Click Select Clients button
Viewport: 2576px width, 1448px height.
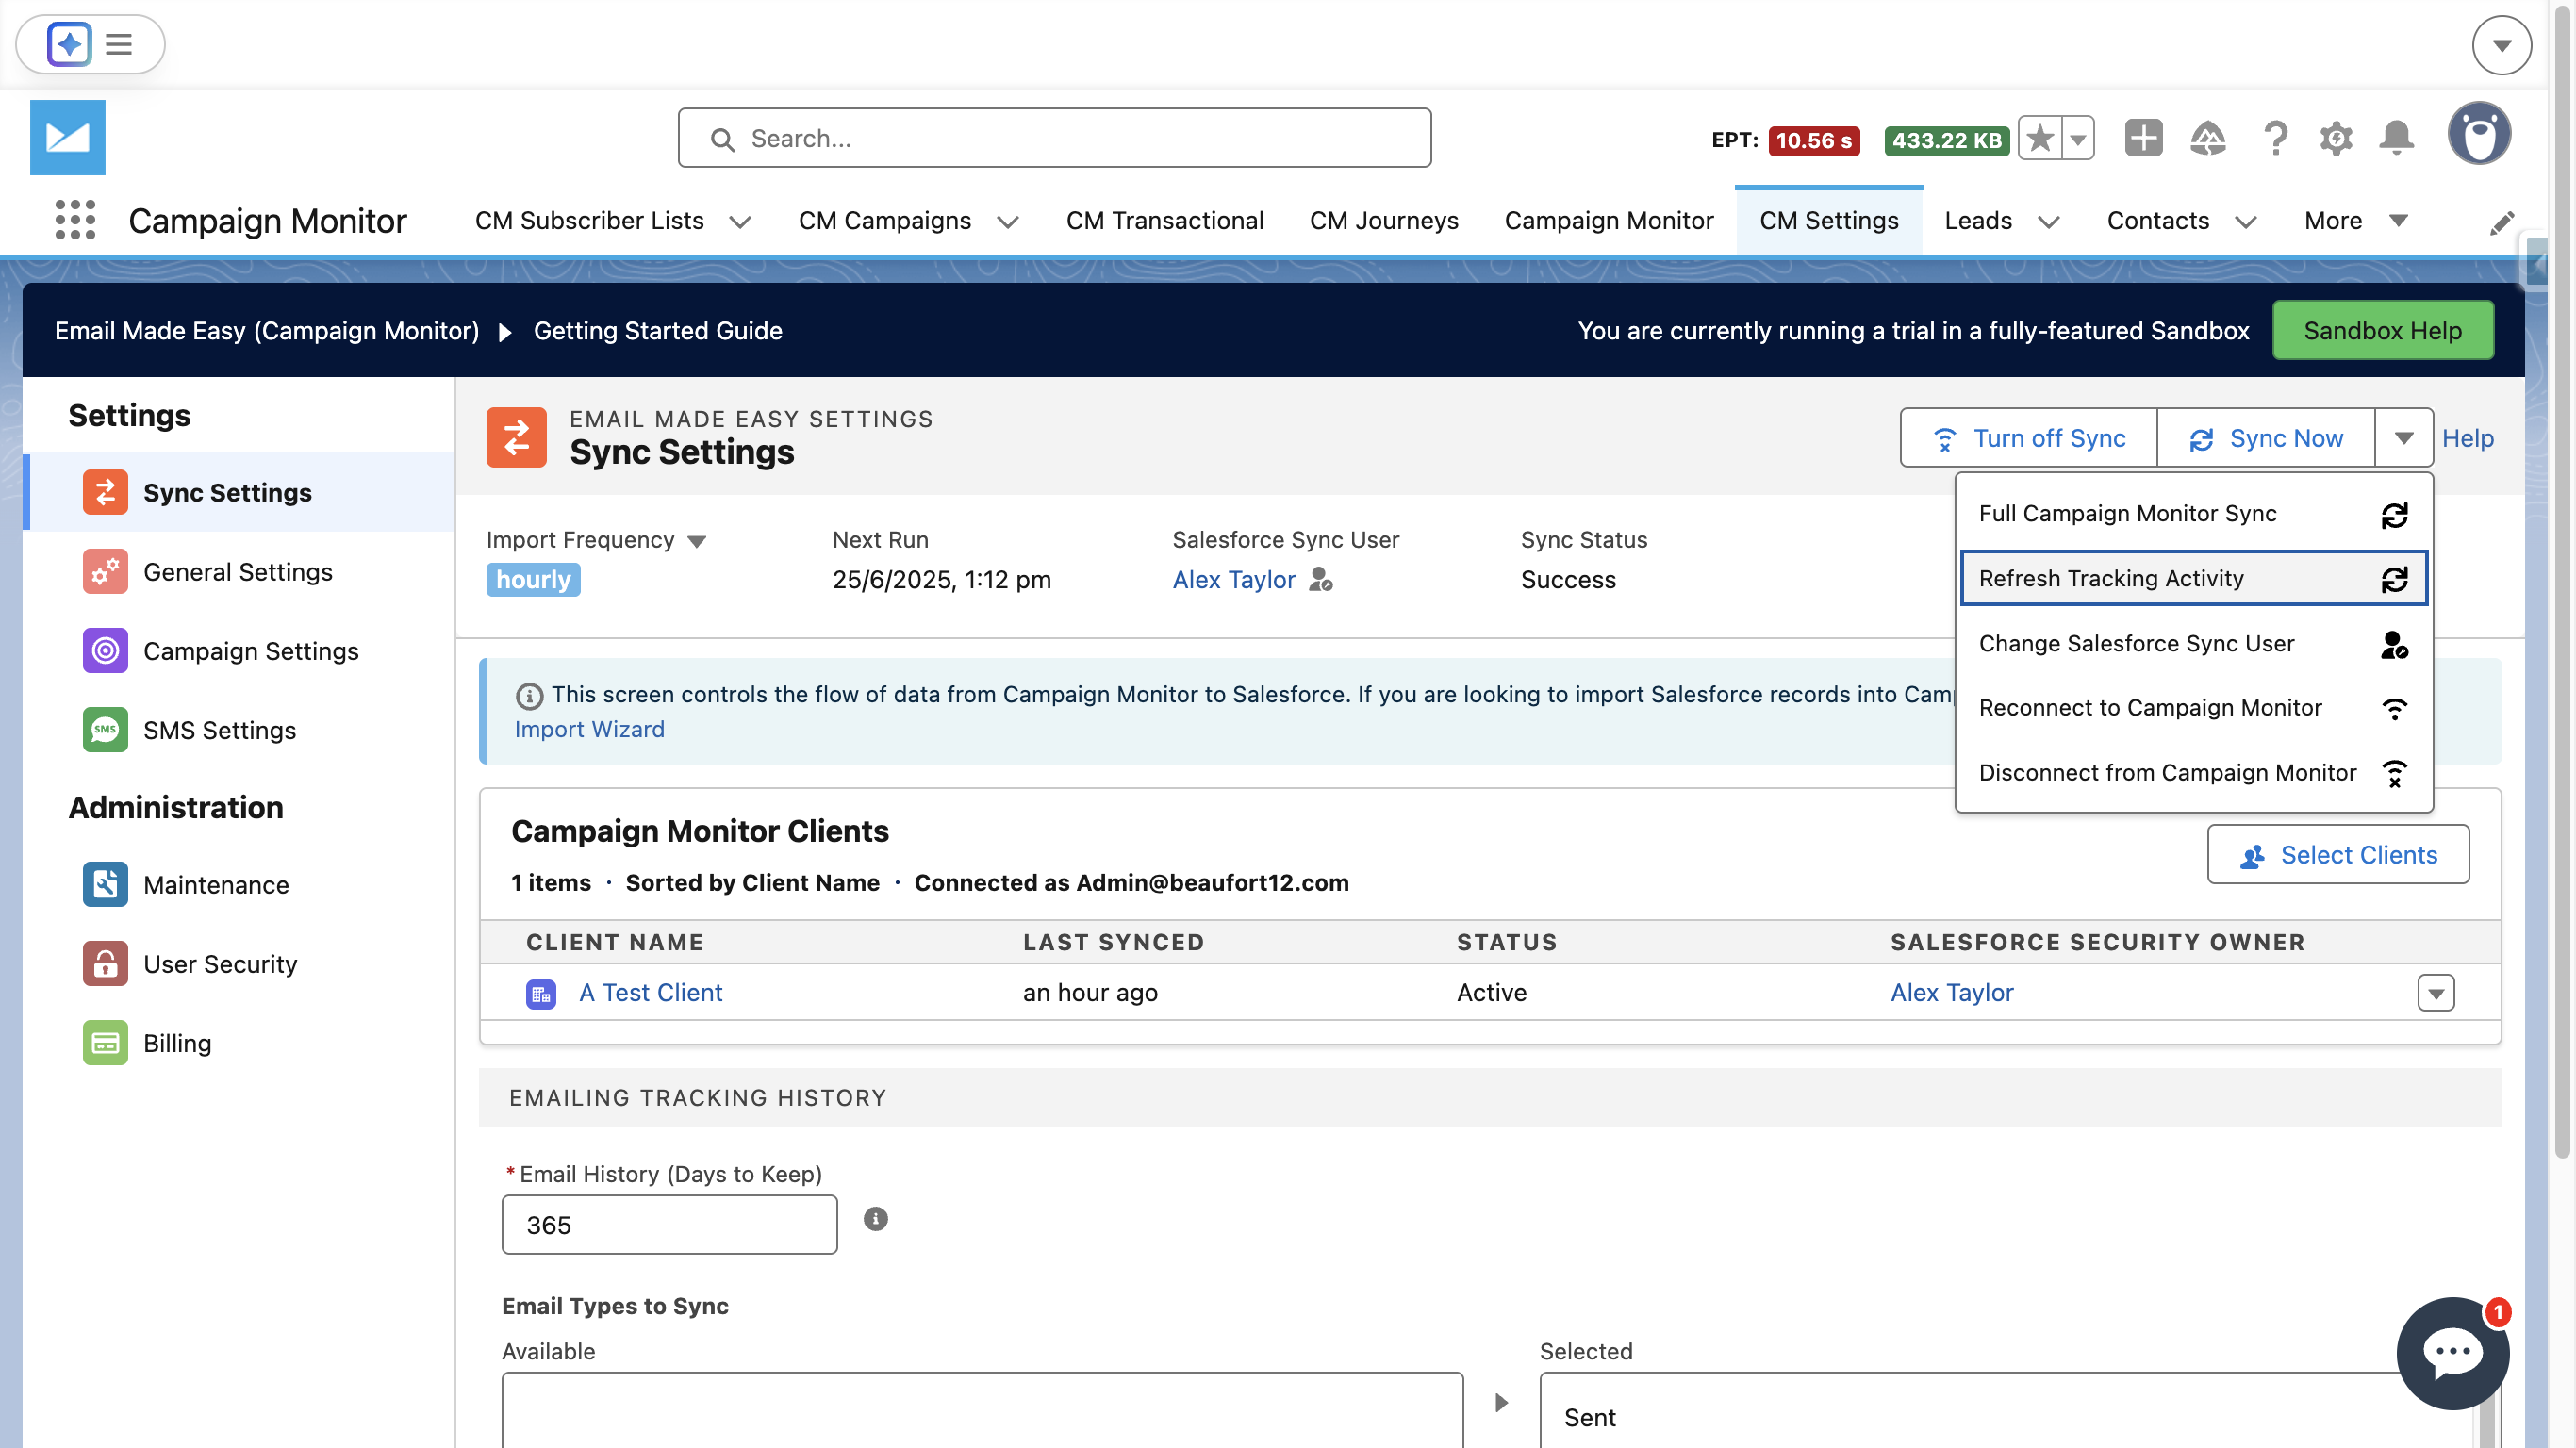pos(2337,854)
